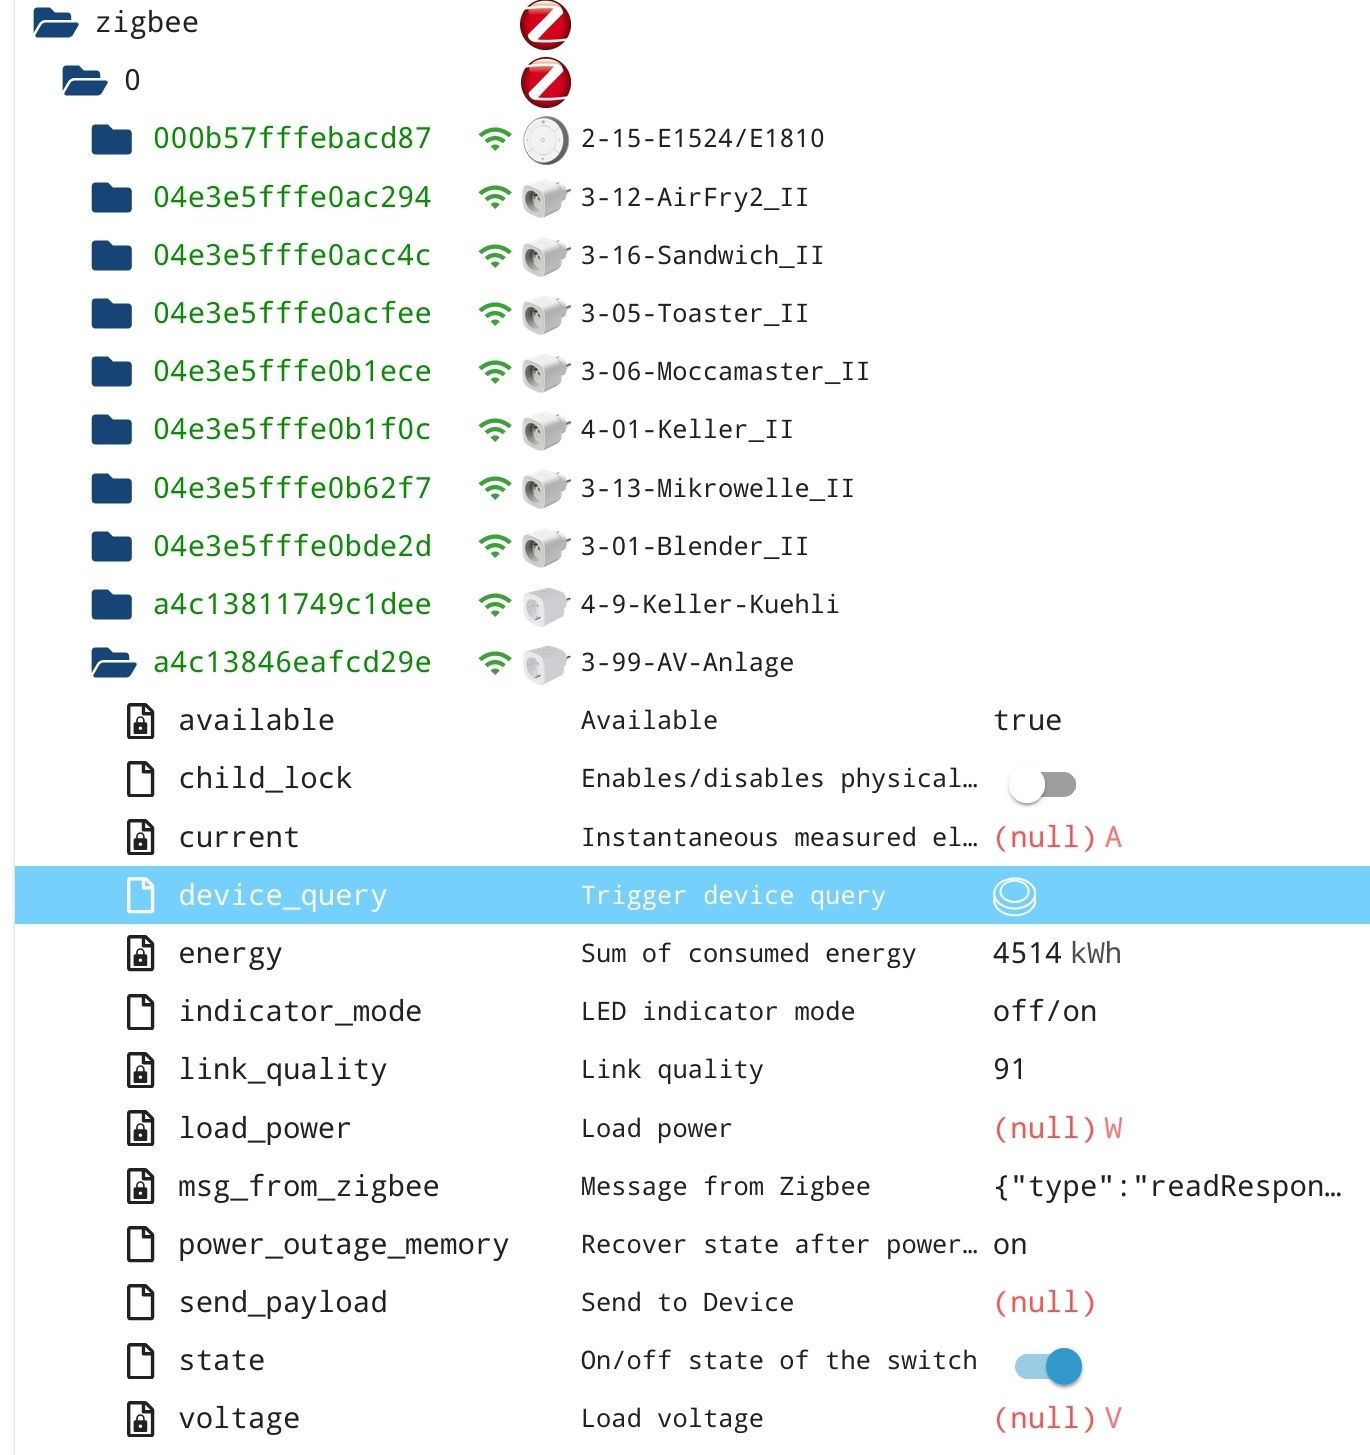Click wifi signal icon of 04e3e5fffe0b62f7
Viewport: 1370px width, 1455px height.
495,488
